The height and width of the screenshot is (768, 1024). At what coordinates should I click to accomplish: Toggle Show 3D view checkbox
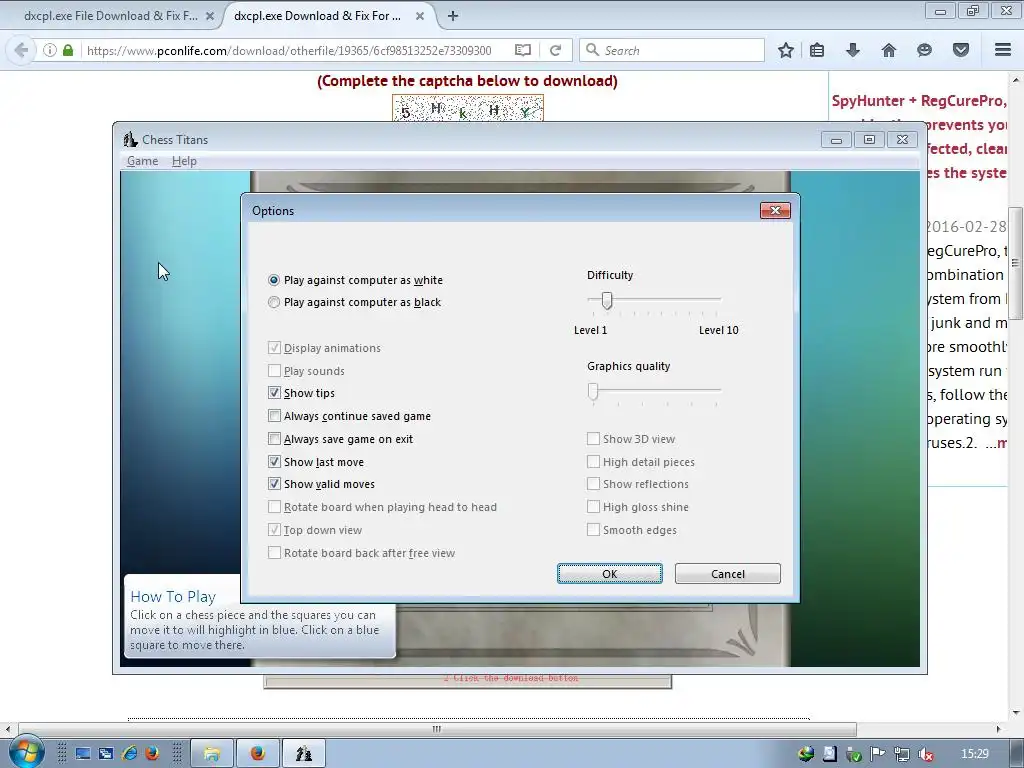593,439
